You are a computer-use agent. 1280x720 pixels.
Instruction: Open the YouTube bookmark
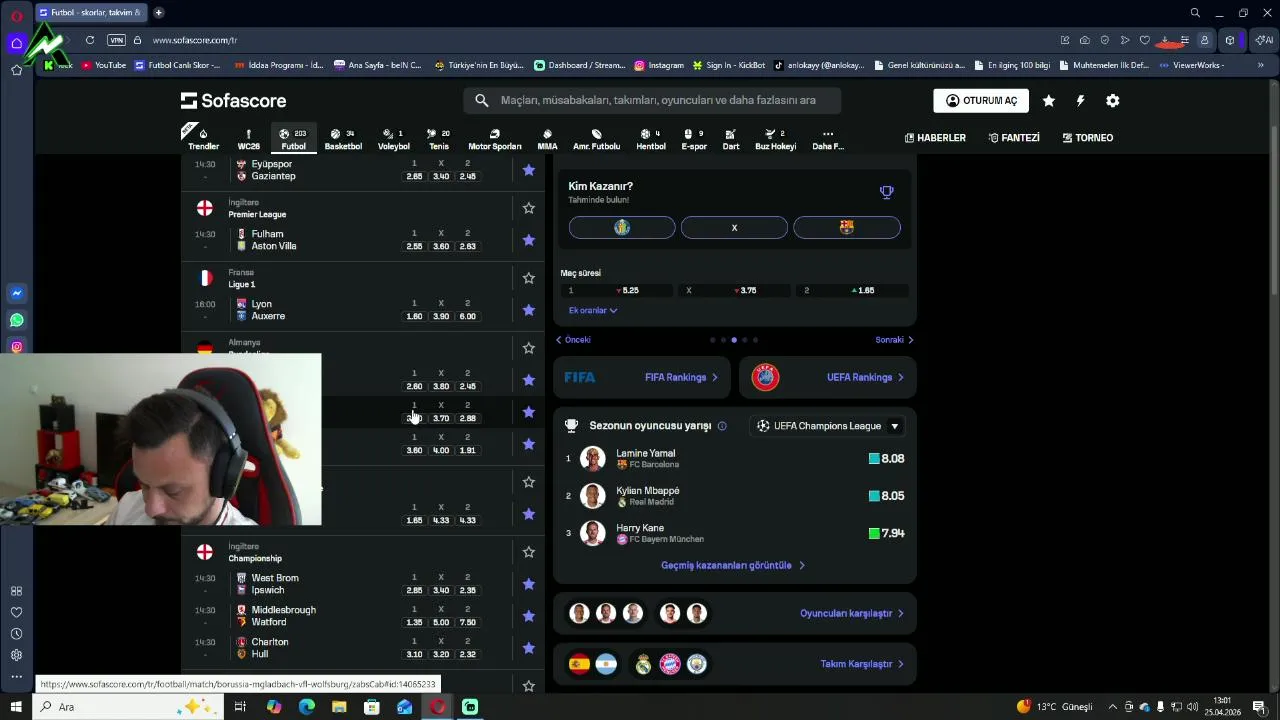tap(104, 65)
